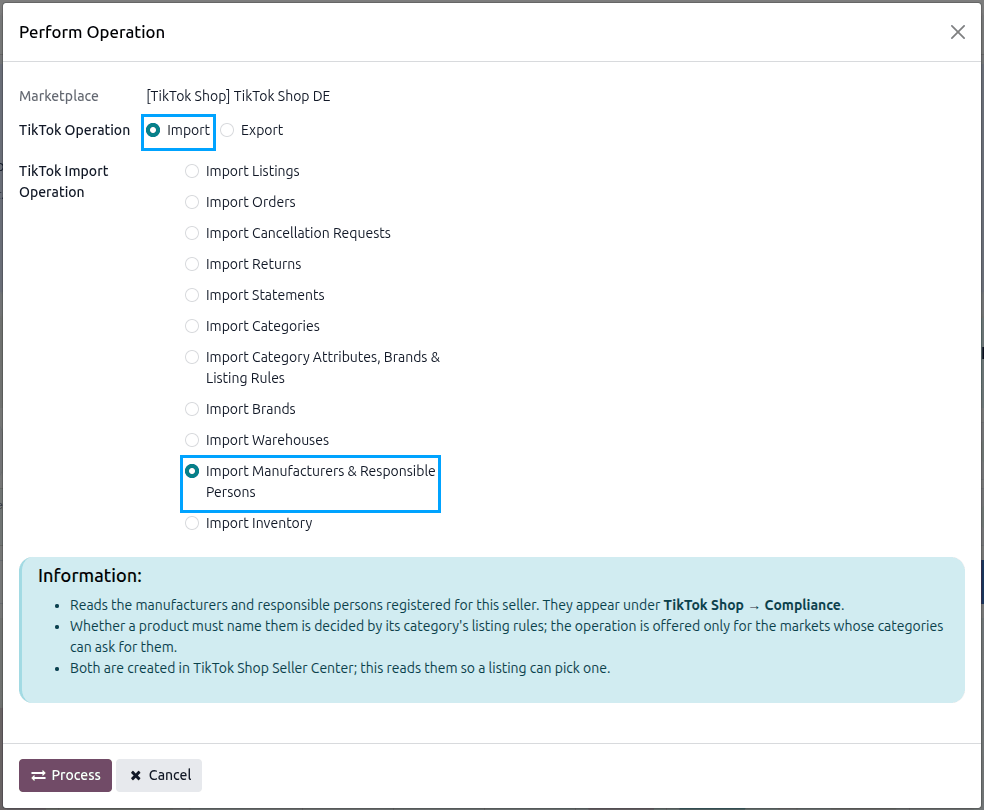Choose Import Manufacturers & Responsible Persons

tap(192, 471)
